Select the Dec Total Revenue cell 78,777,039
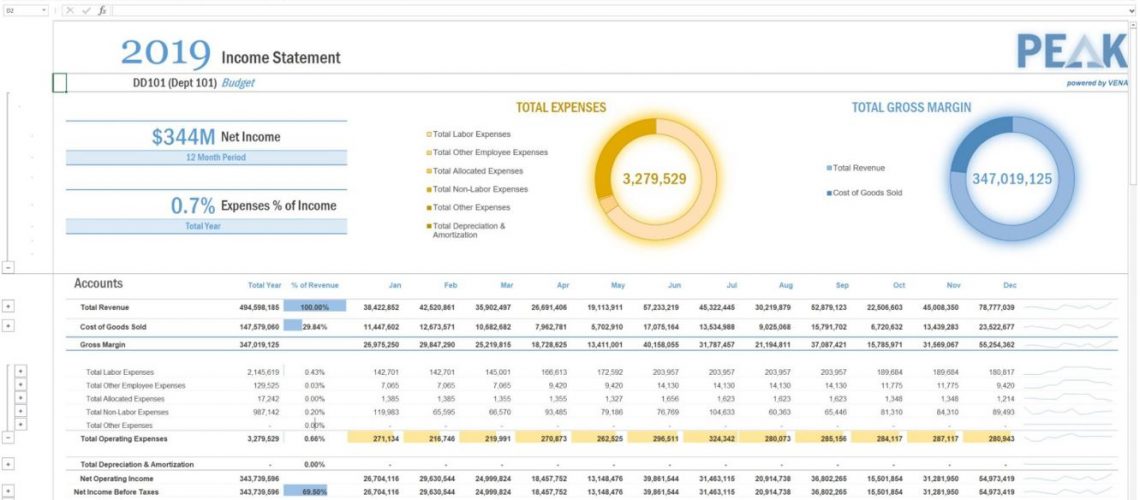Screen dimensions: 1140x500 pyautogui.click(x=995, y=307)
